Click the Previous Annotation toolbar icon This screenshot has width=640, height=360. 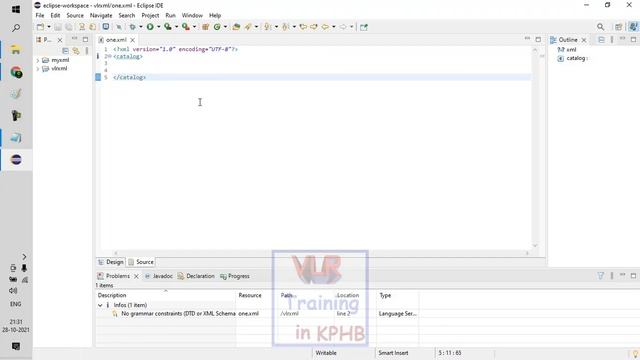tap(285, 27)
